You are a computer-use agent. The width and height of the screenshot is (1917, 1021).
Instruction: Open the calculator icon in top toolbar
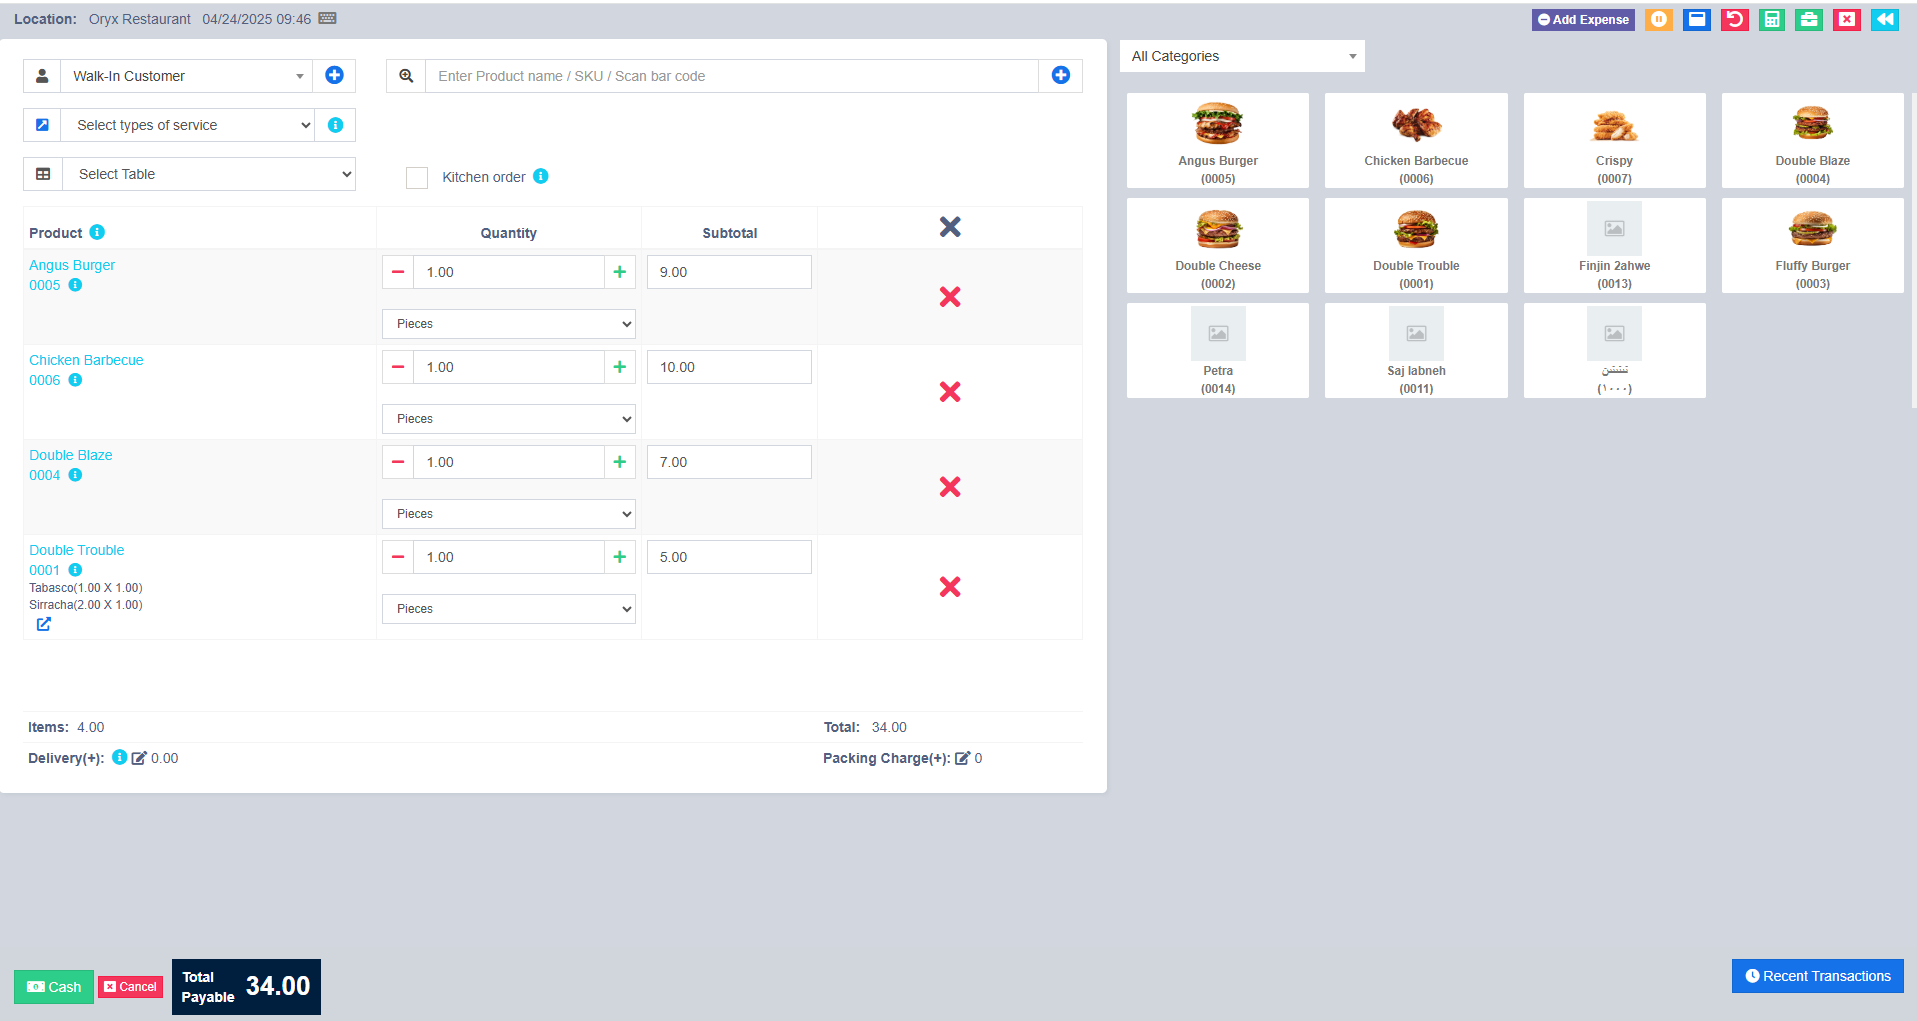pos(1772,19)
